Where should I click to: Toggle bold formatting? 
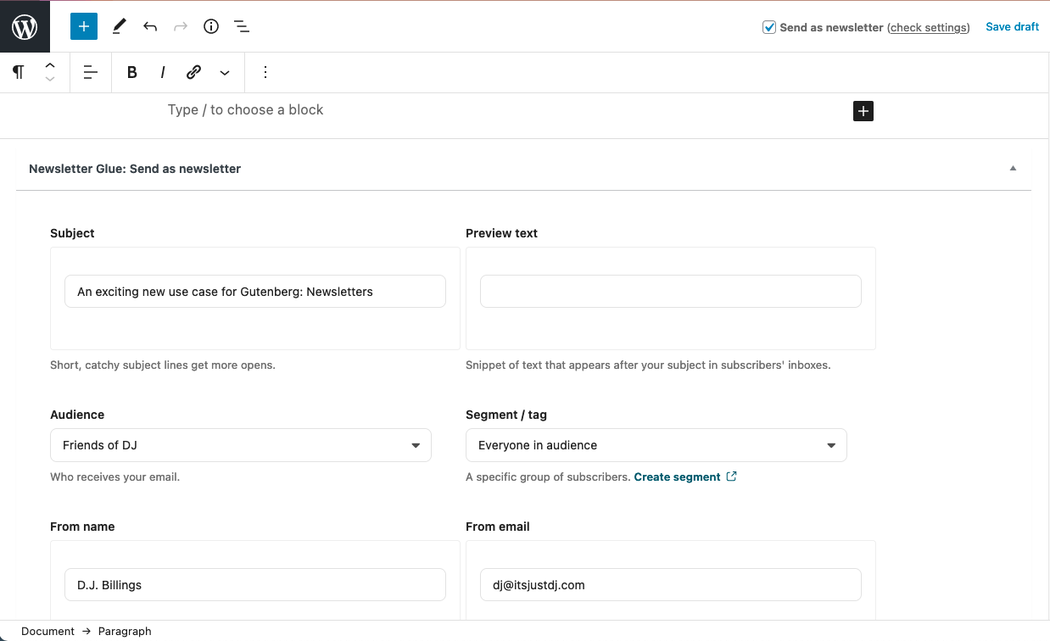[x=132, y=72]
